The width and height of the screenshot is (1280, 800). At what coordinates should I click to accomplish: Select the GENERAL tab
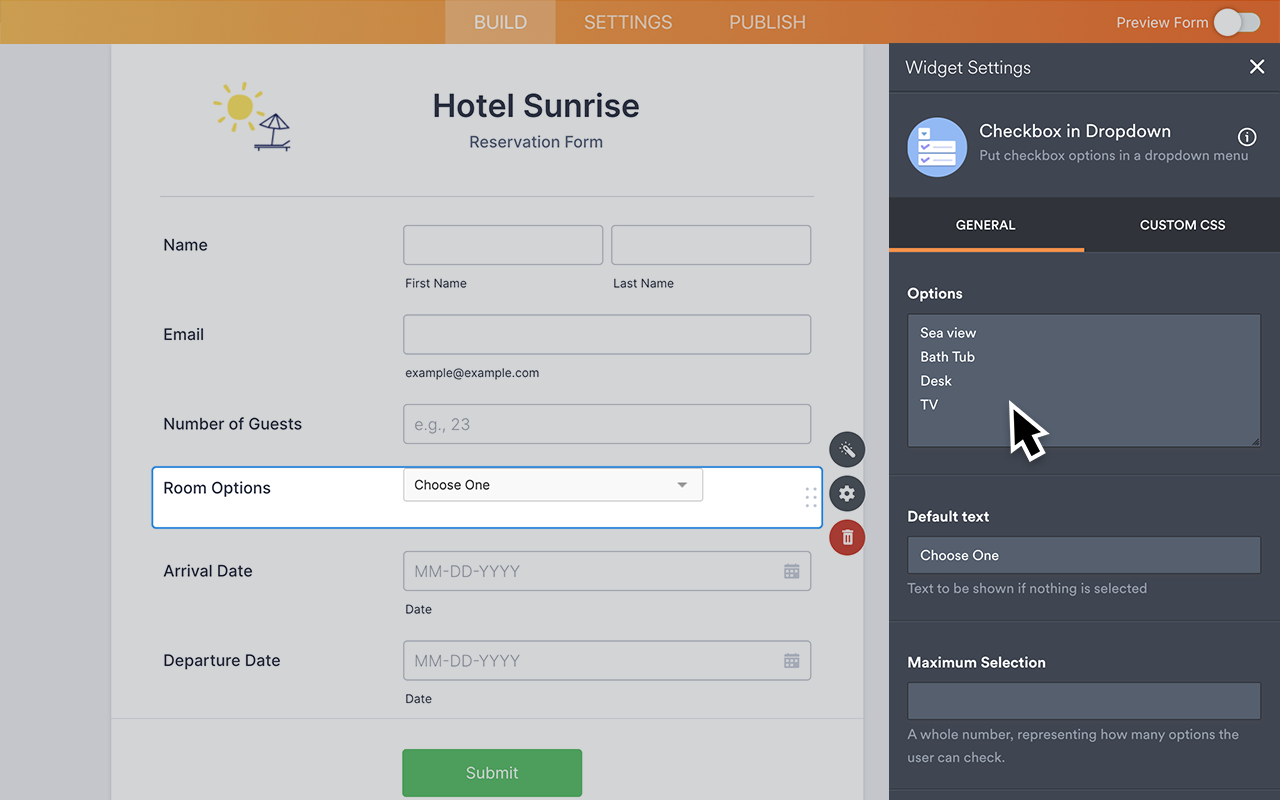(985, 225)
